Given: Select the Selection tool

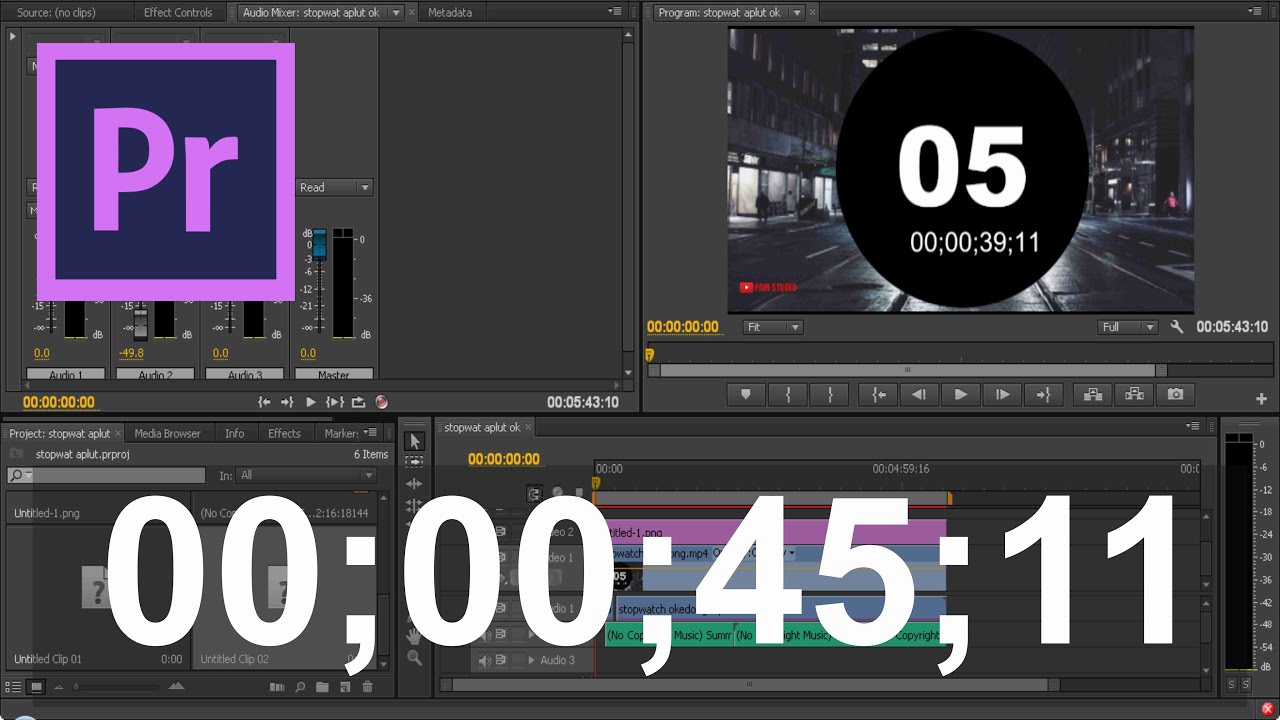Looking at the screenshot, I should (415, 441).
